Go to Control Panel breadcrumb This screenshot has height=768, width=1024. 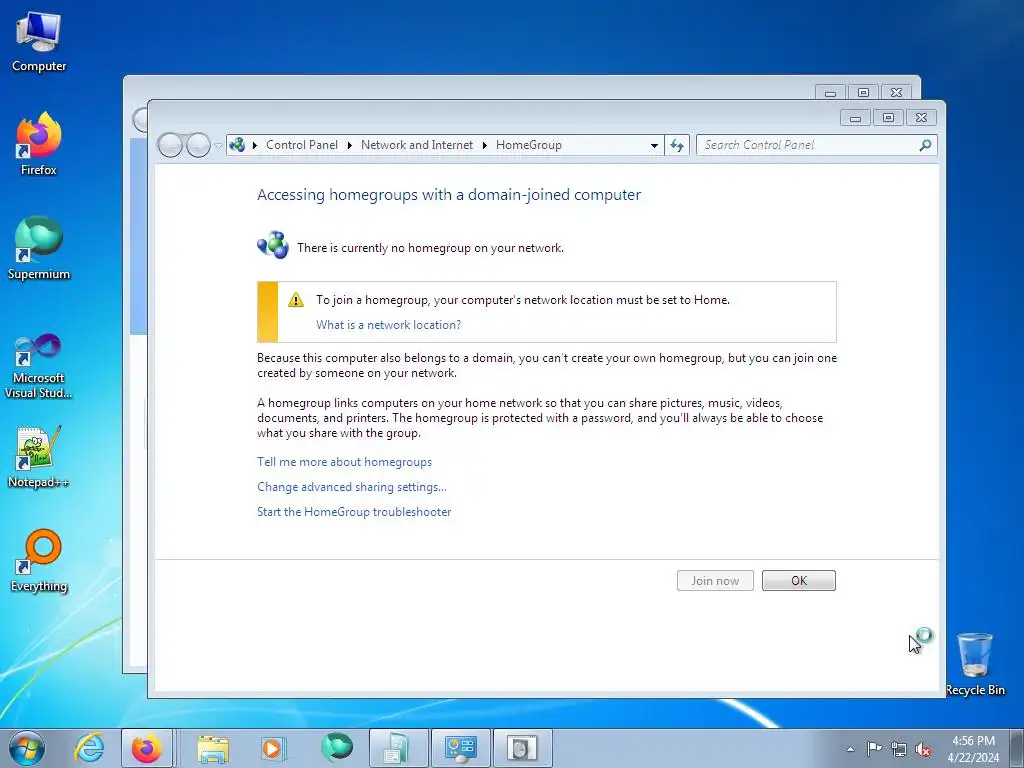302,145
